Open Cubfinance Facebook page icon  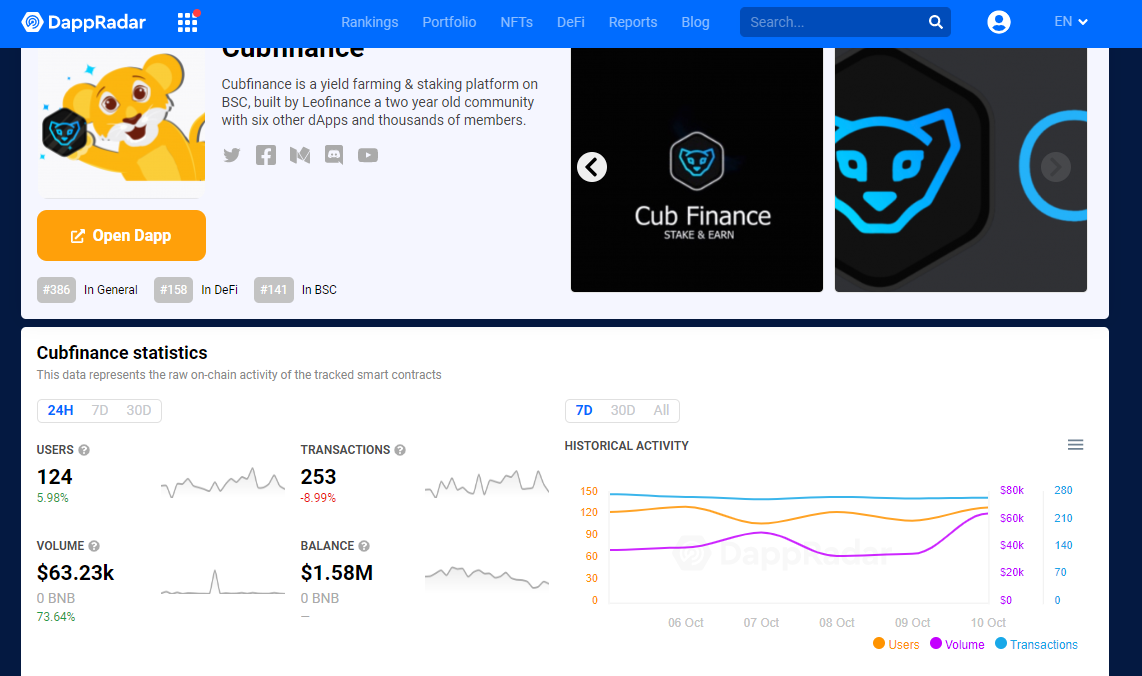(x=266, y=155)
